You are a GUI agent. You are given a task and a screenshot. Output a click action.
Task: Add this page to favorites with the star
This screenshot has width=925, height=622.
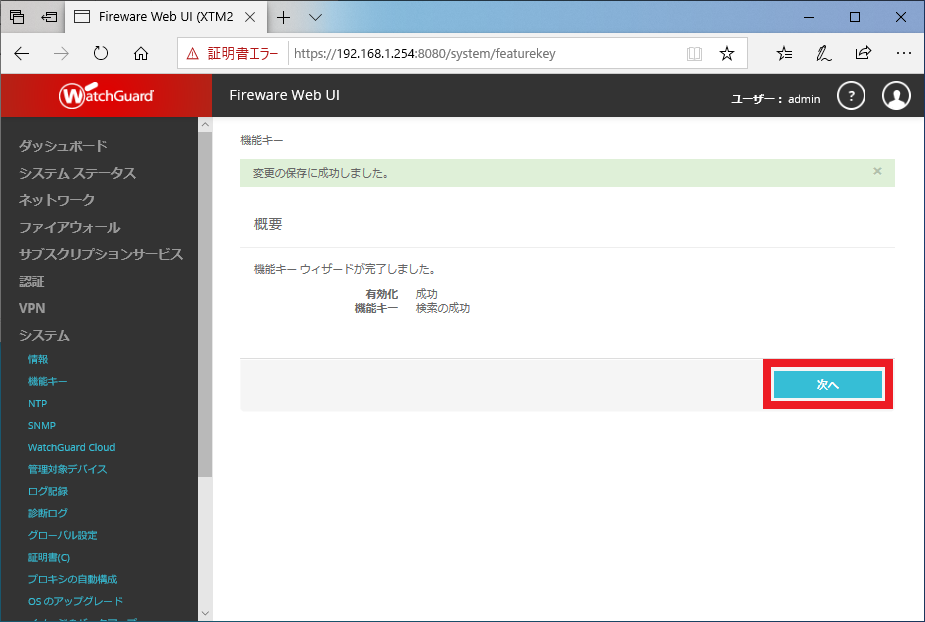tap(727, 54)
